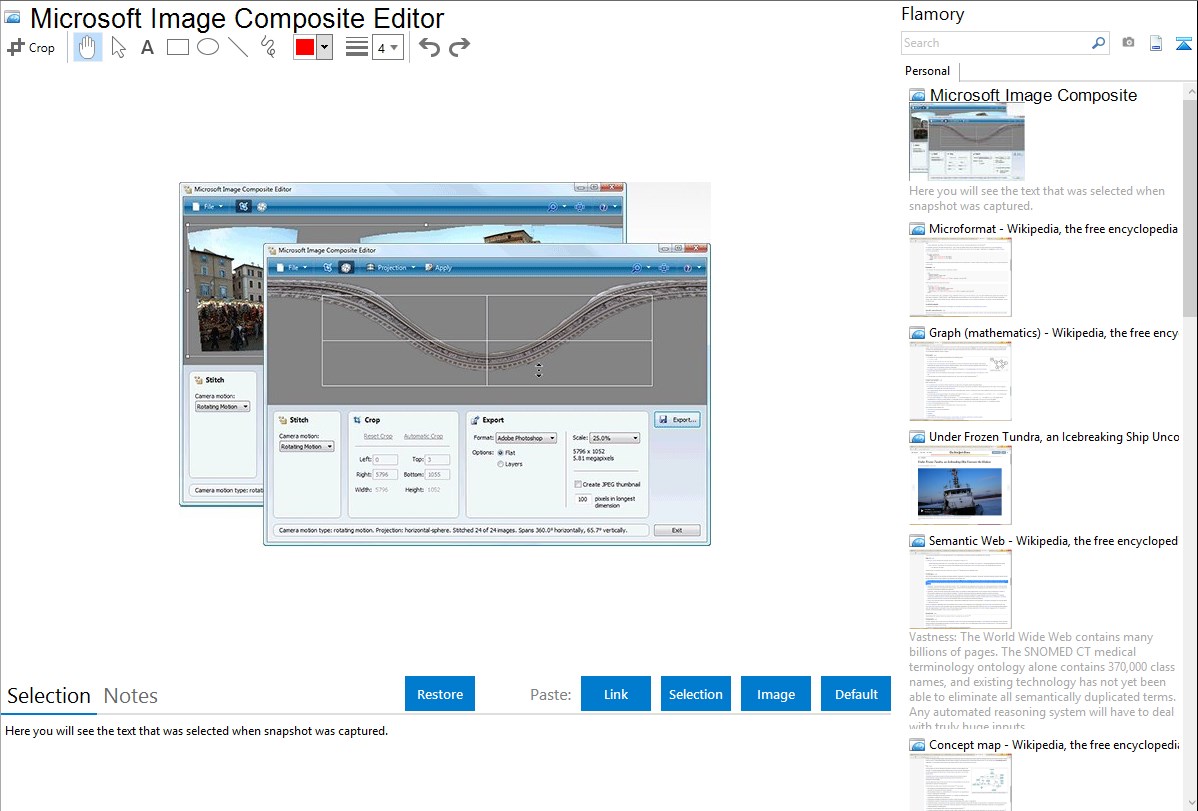Paste as Link
Screen dimensions: 1198x811
click(616, 694)
